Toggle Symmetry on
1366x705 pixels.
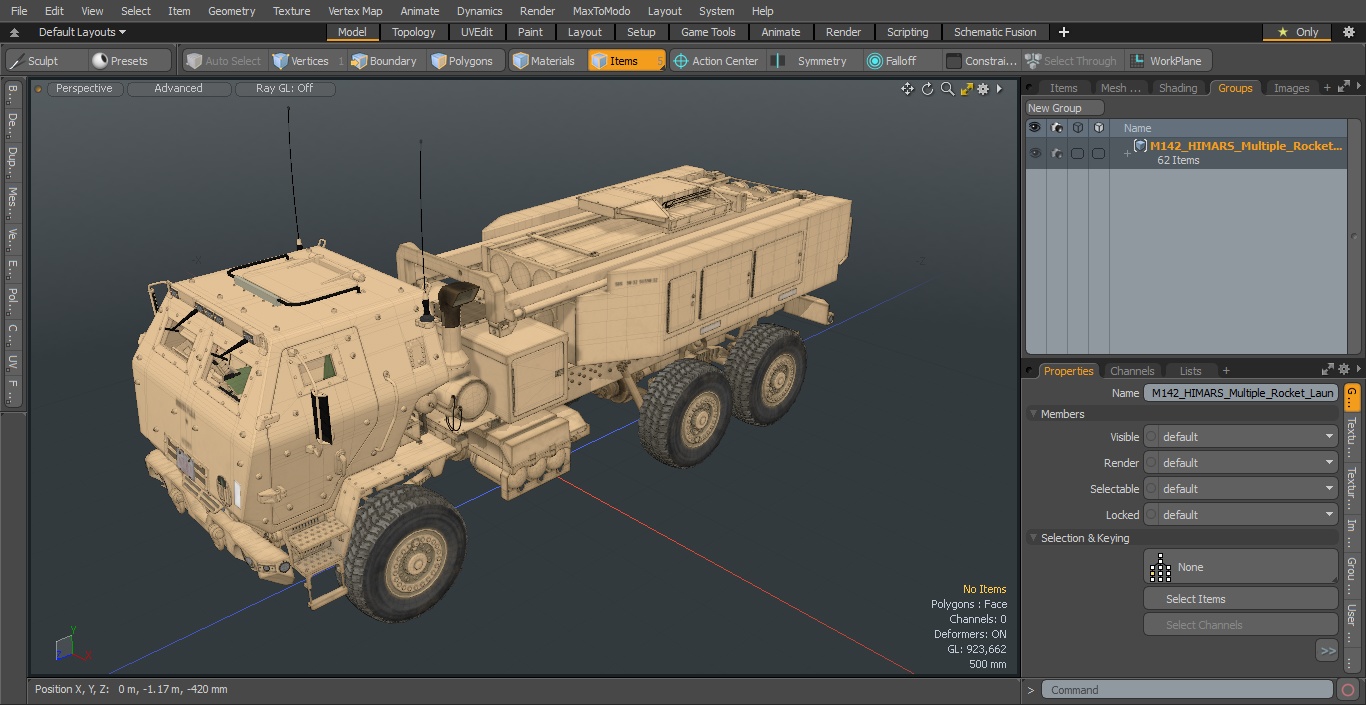click(x=811, y=61)
